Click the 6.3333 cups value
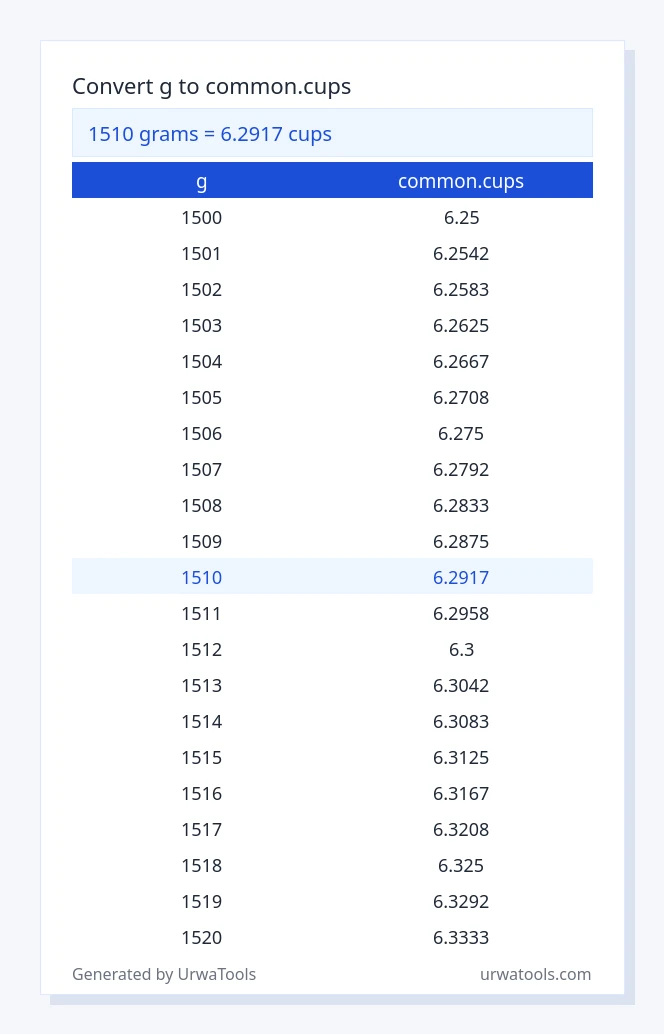664x1034 pixels. point(461,938)
